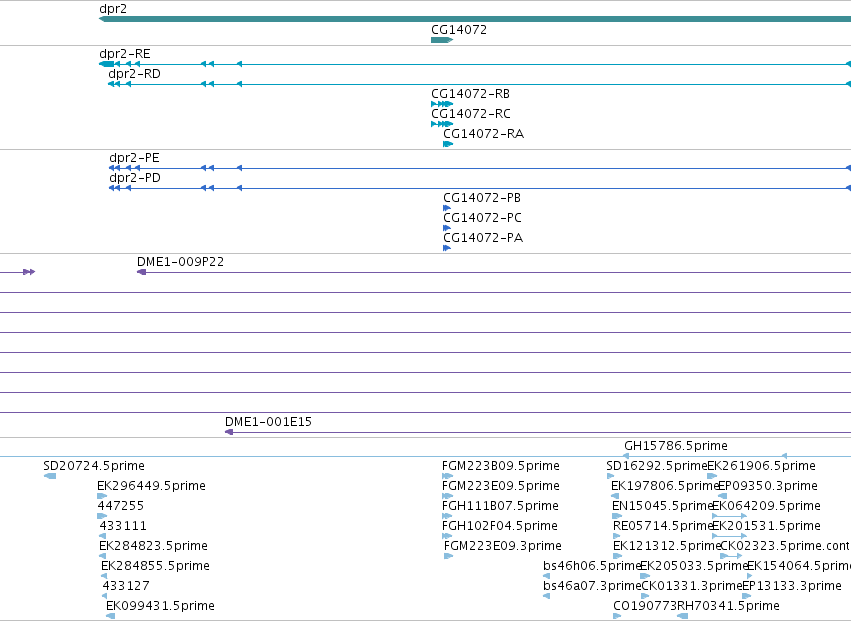
Task: Select the FGM223B09.5prime EST label
Action: pos(500,466)
